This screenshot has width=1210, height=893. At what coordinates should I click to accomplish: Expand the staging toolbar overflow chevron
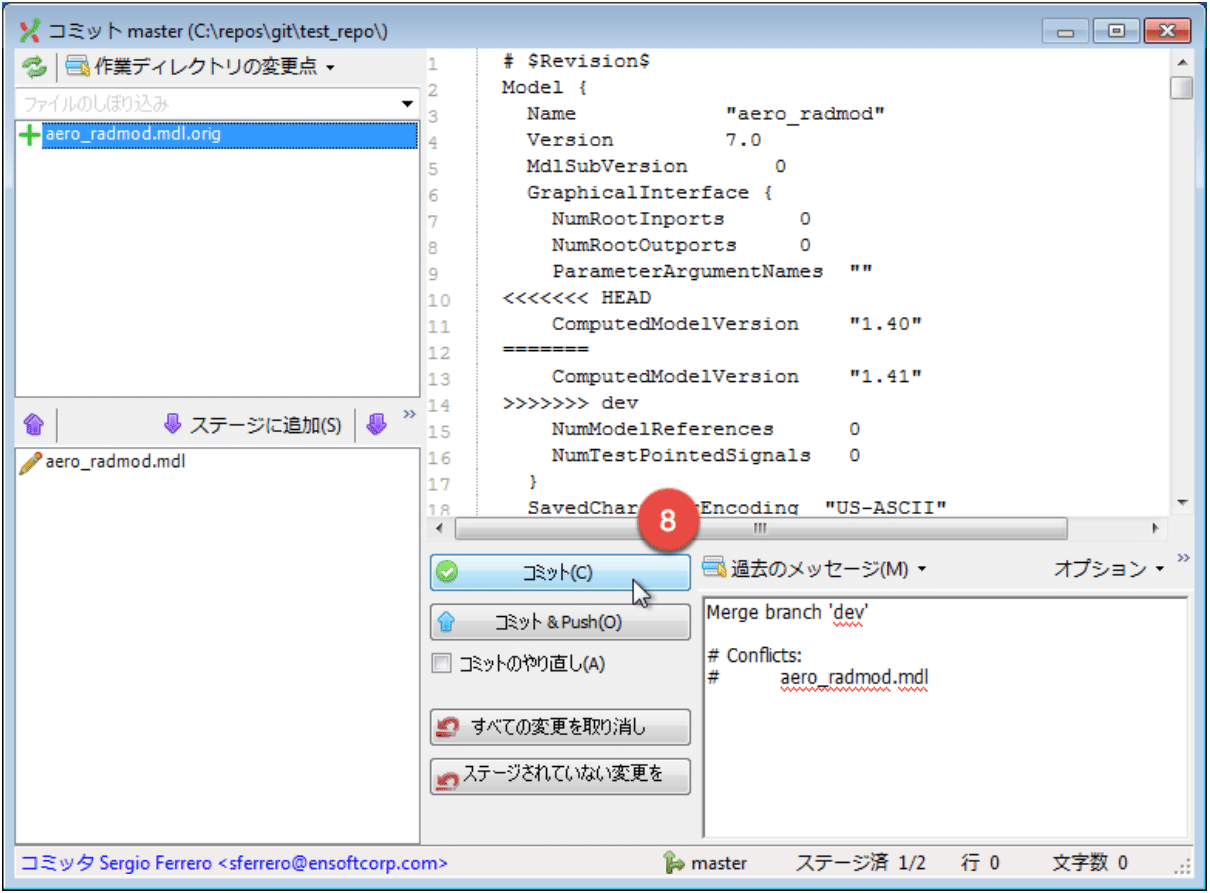pyautogui.click(x=408, y=415)
